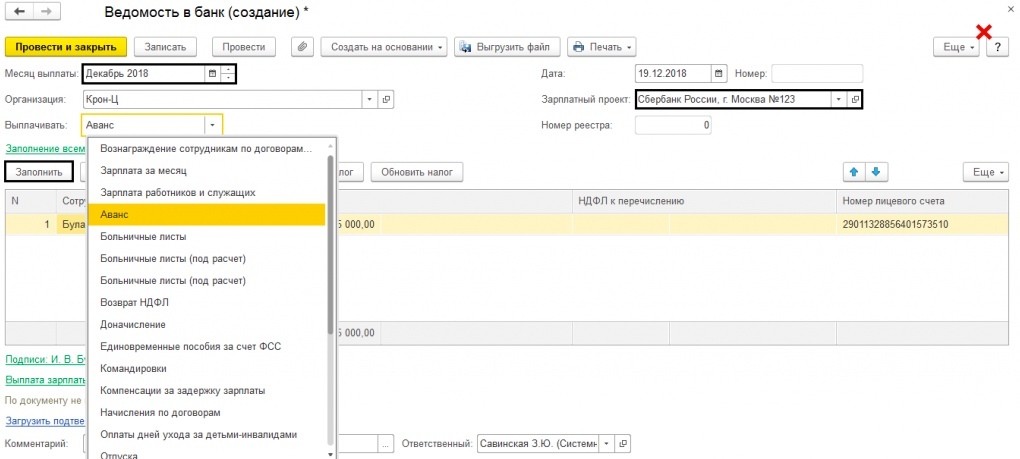Click the help question mark button
The width and height of the screenshot is (1020, 459).
click(997, 47)
